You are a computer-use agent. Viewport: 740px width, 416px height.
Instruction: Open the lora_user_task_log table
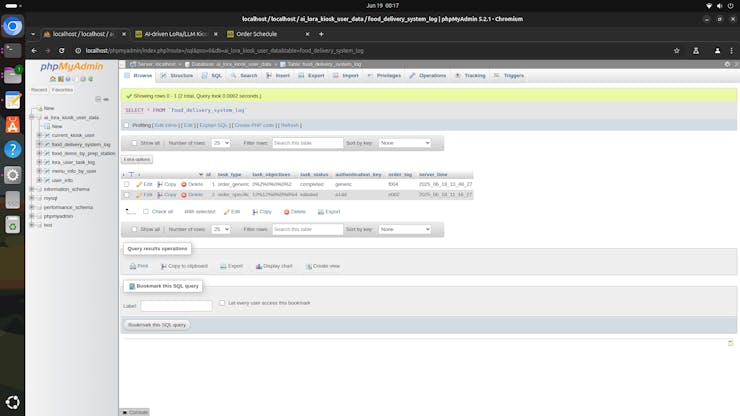[73, 162]
